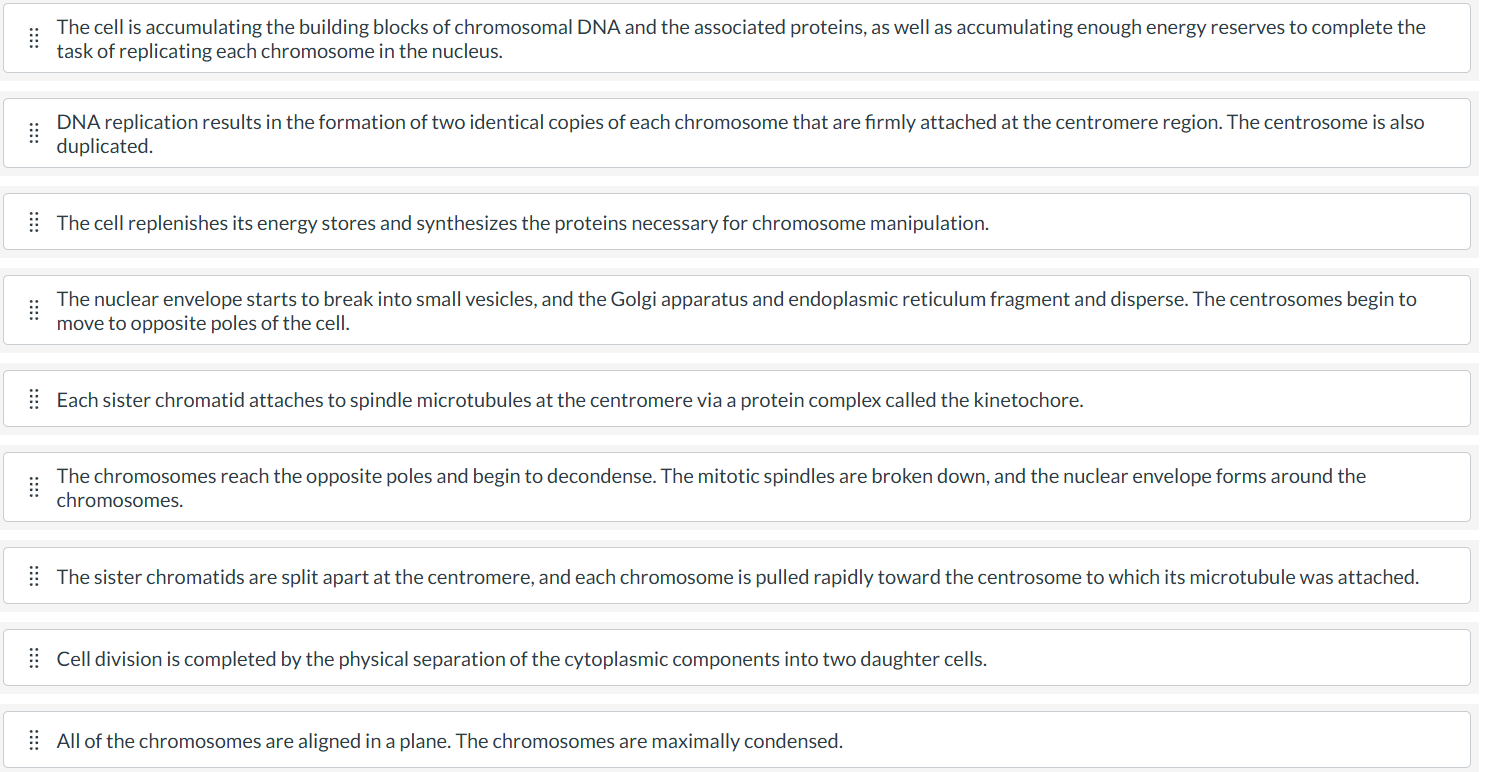Select the card mentioning Golgi apparatus fragmentation
1491x772 pixels.
[x=740, y=310]
